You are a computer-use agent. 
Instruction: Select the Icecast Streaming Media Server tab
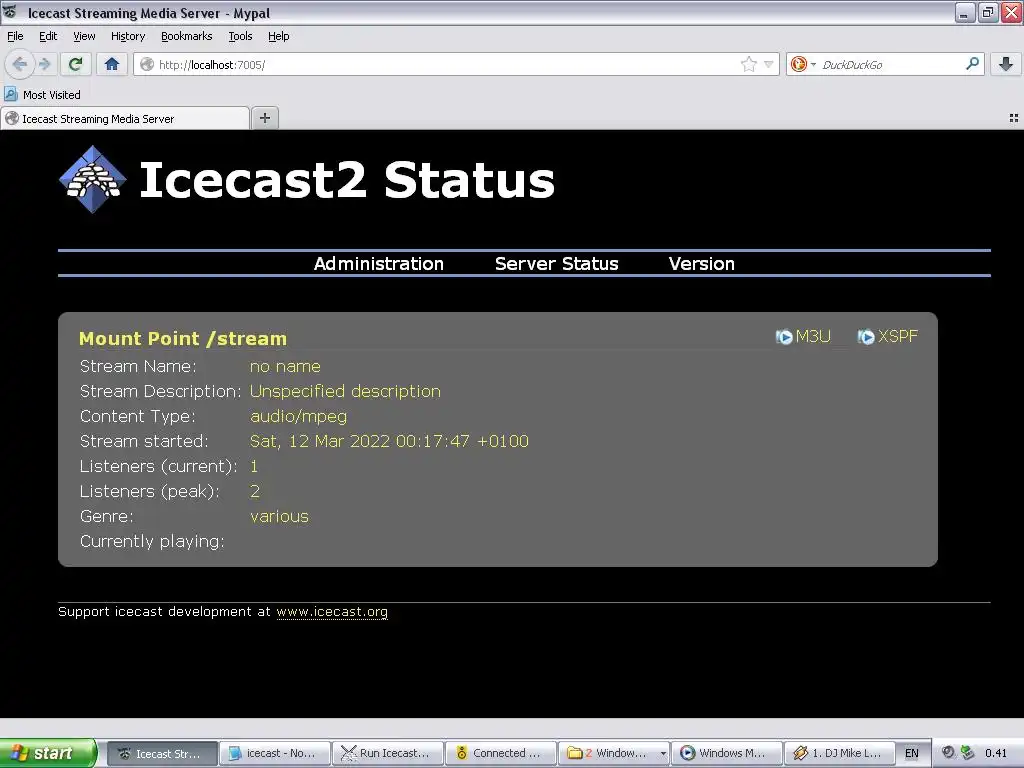(124, 119)
